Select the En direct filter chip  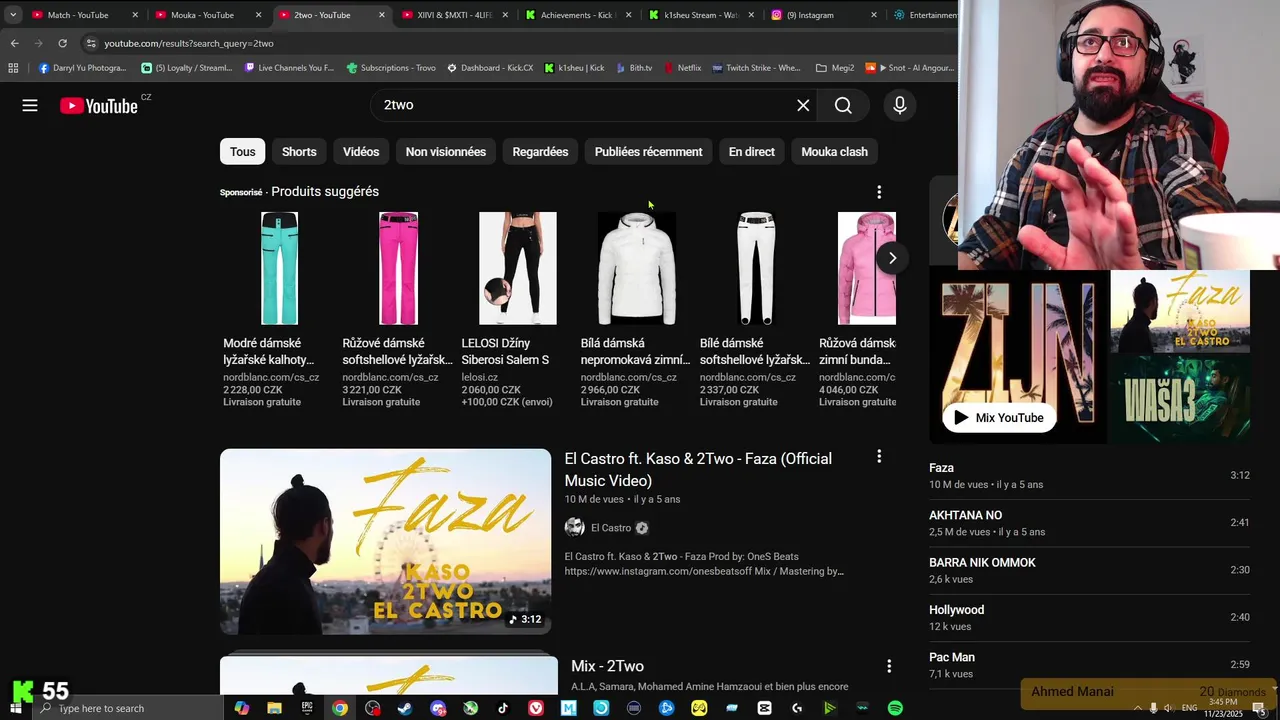tap(752, 152)
